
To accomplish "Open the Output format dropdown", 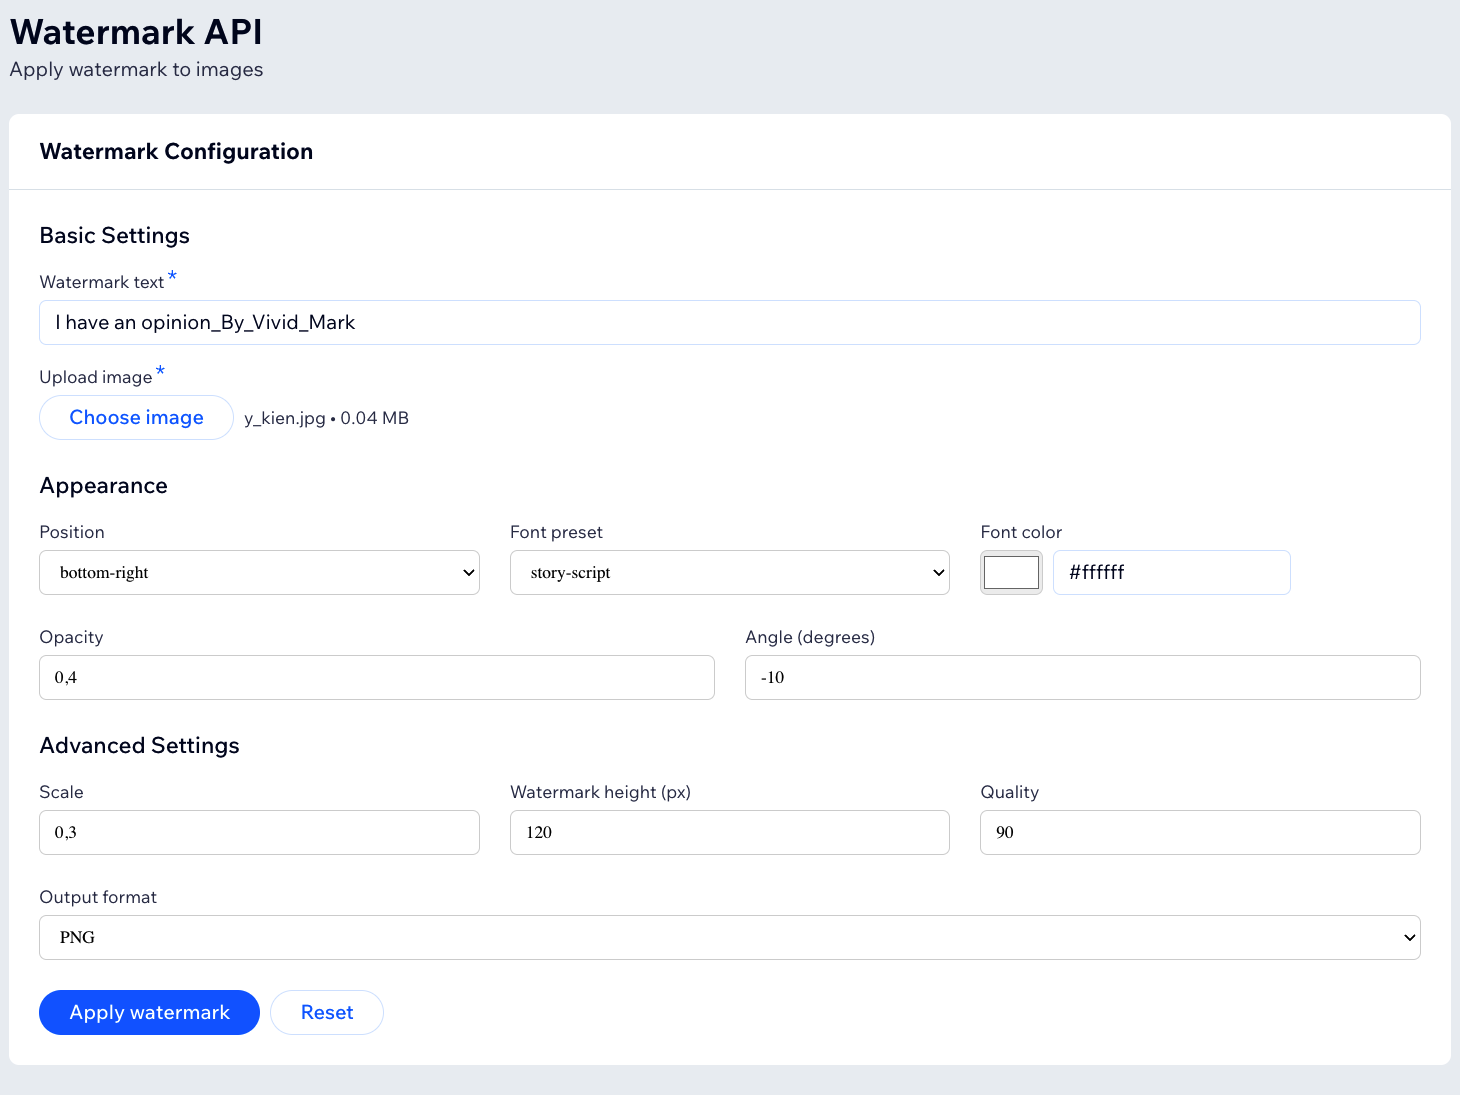I will tap(729, 938).
